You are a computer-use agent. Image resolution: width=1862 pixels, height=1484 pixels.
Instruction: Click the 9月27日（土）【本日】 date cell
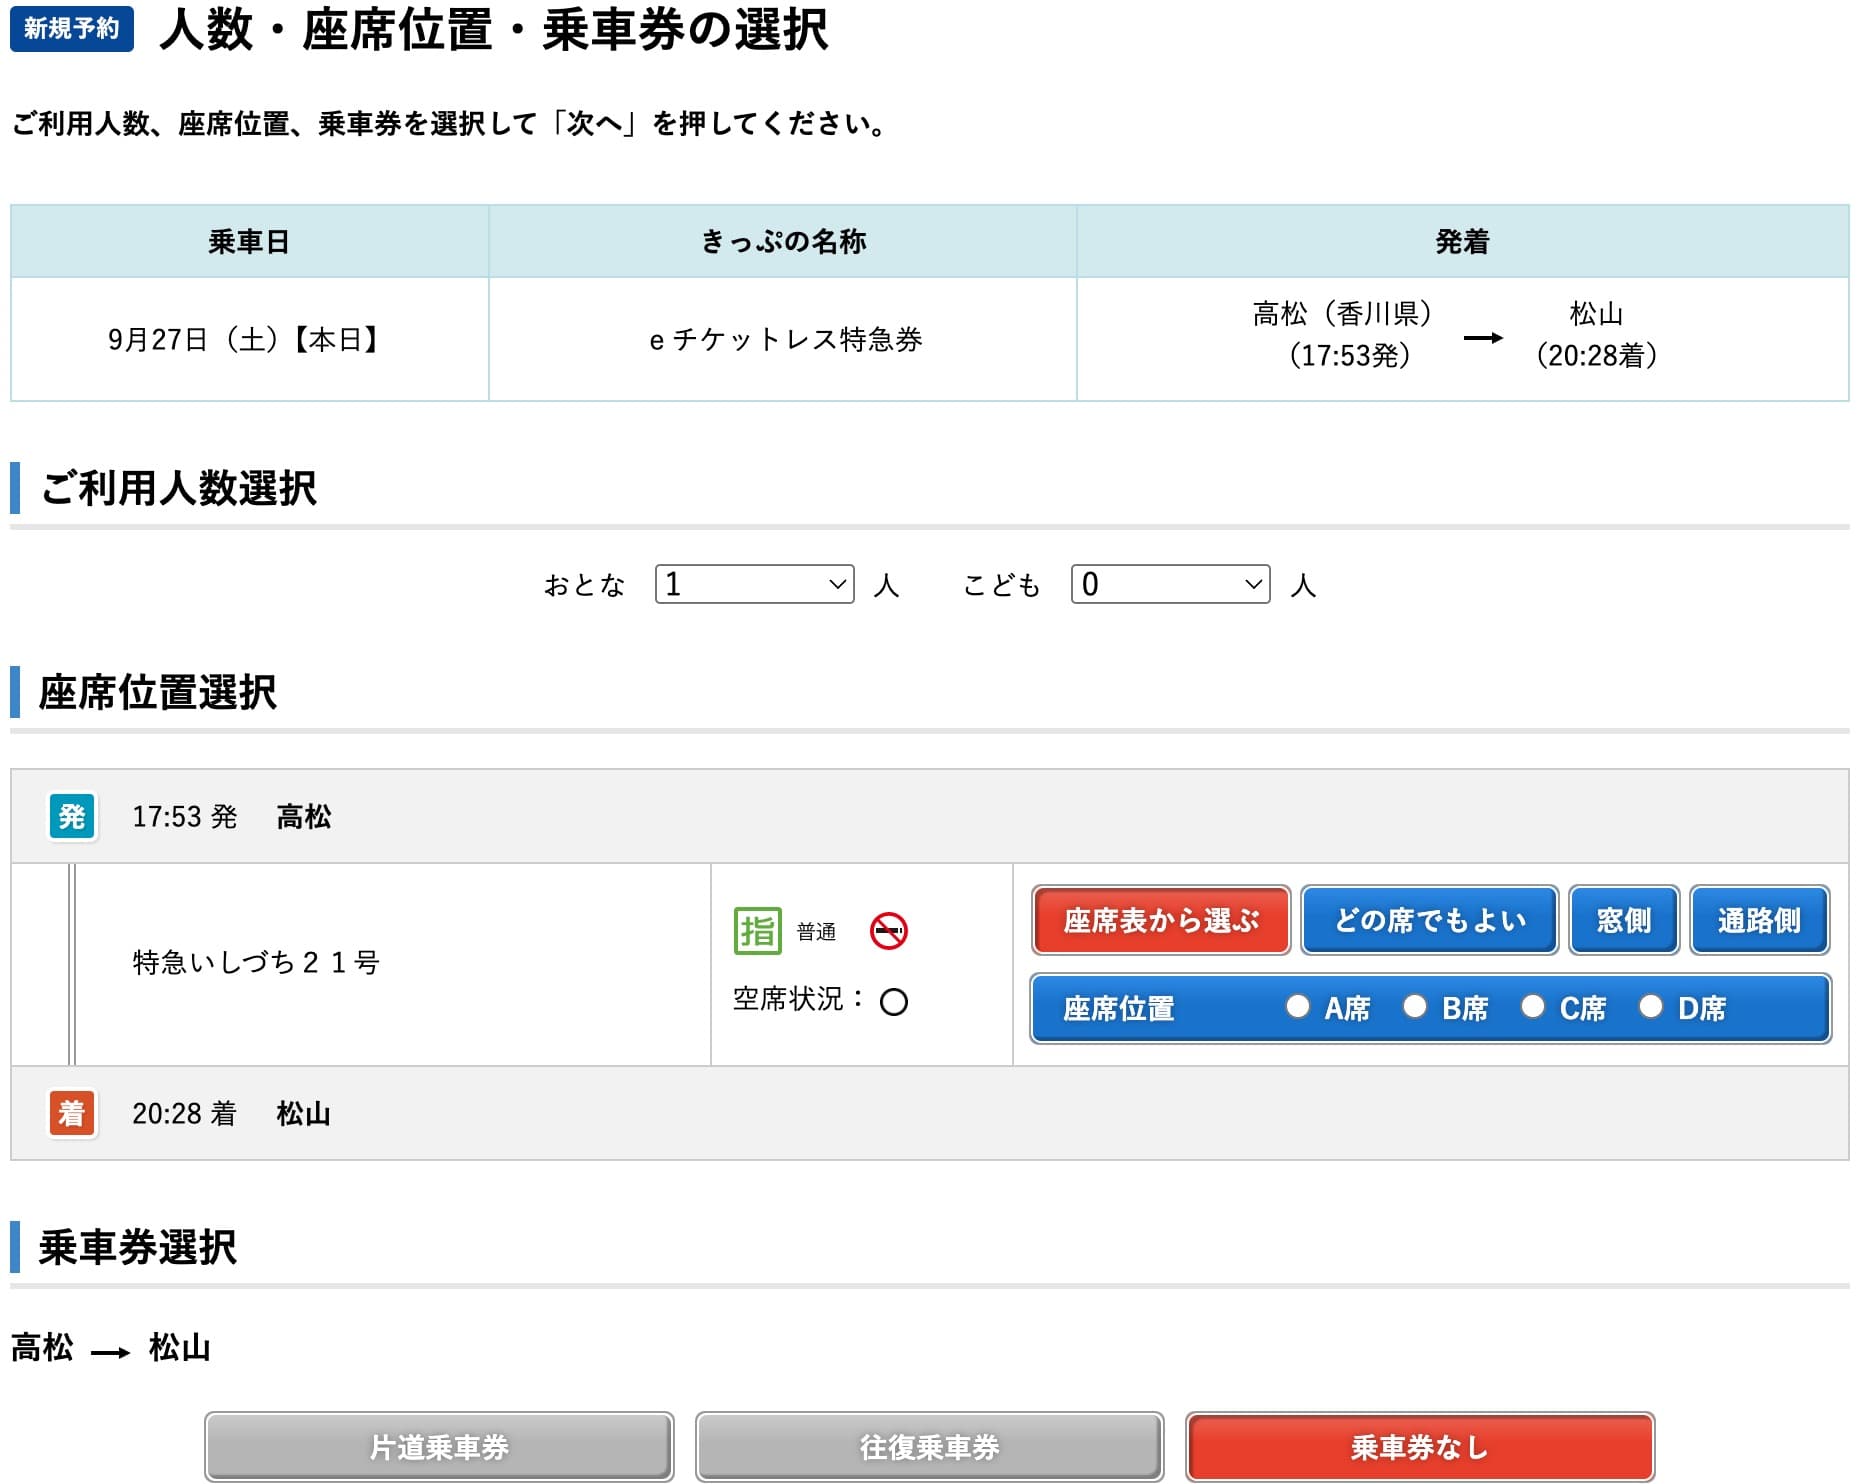[x=249, y=339]
